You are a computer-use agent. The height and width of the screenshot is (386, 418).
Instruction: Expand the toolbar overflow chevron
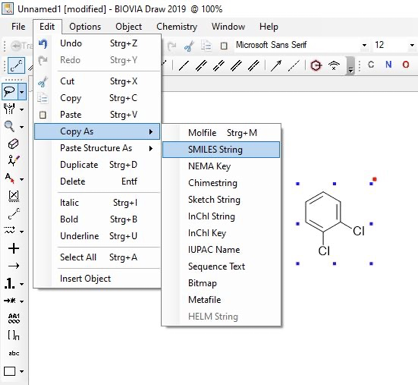tap(350, 65)
